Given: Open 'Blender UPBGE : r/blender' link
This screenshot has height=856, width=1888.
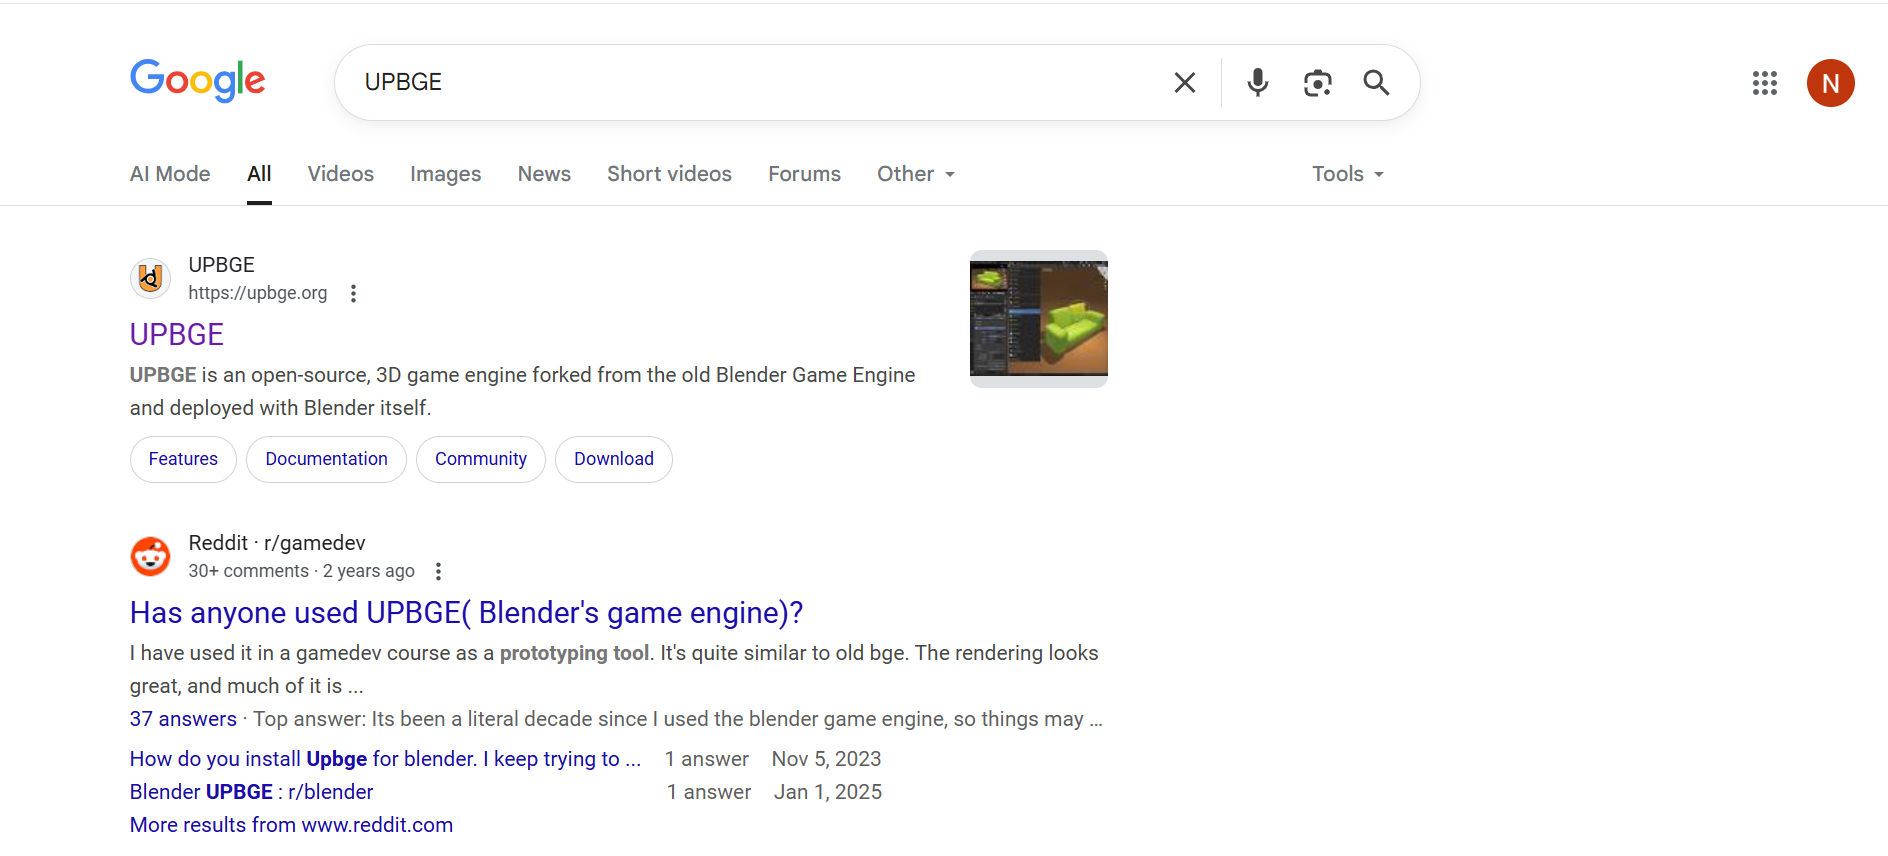Looking at the screenshot, I should pyautogui.click(x=251, y=792).
